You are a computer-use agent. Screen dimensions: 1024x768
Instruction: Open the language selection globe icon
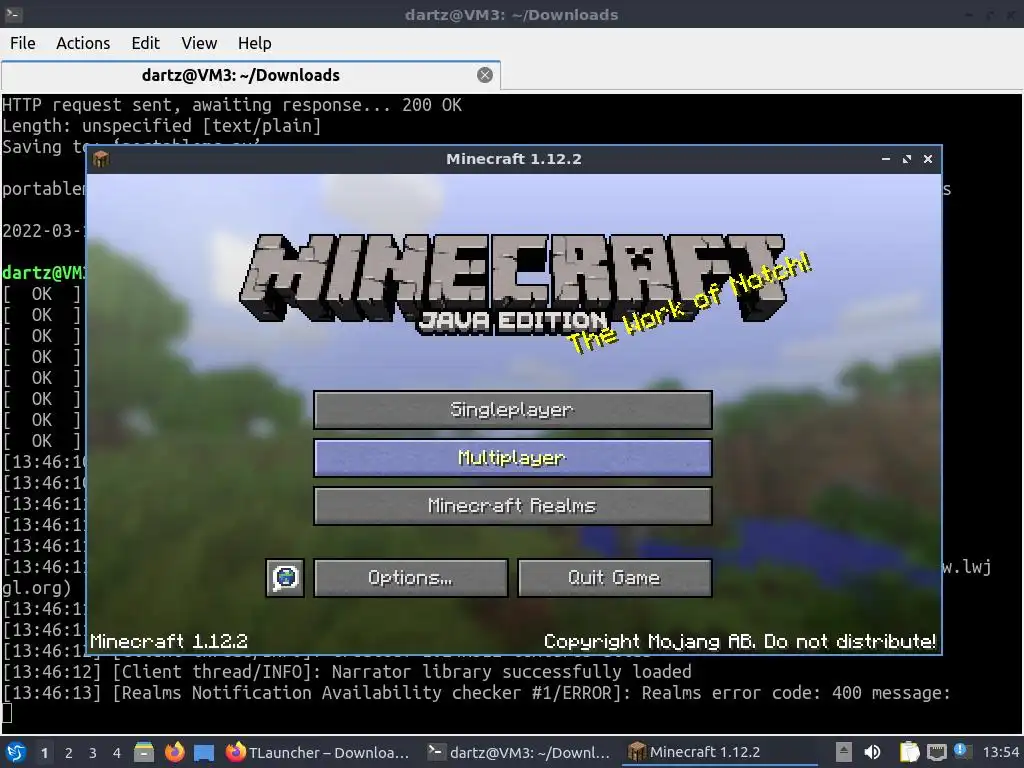click(285, 578)
